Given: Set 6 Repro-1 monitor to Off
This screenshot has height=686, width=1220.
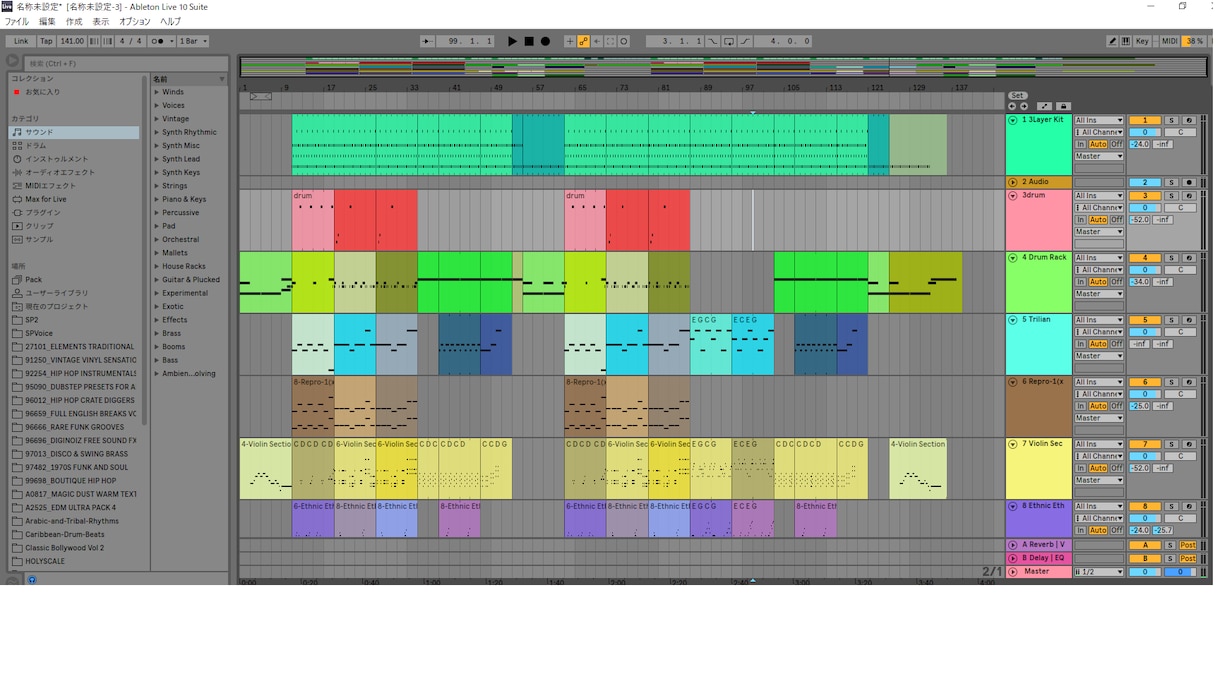Looking at the screenshot, I should pyautogui.click(x=1117, y=406).
